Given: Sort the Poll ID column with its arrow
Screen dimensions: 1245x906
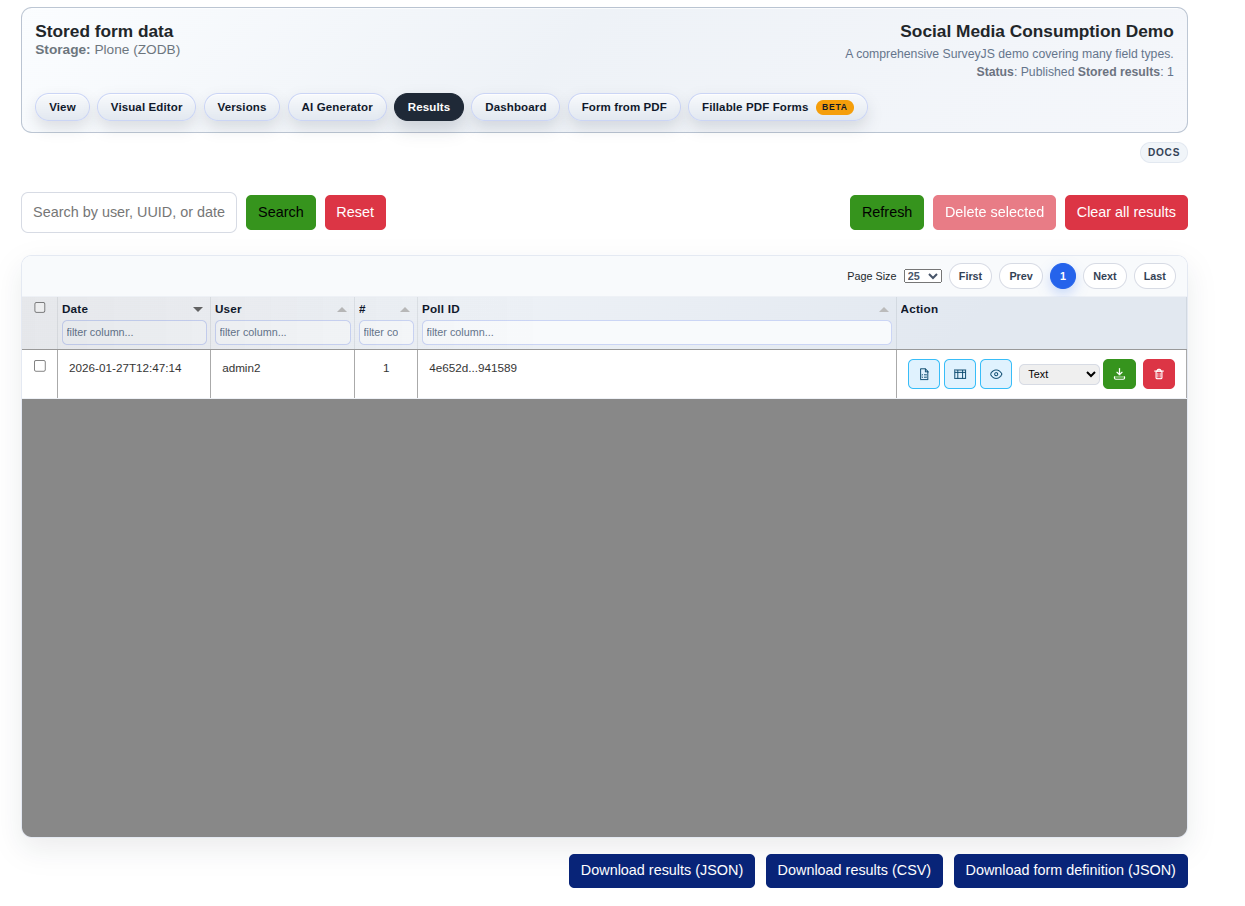Looking at the screenshot, I should pyautogui.click(x=884, y=310).
